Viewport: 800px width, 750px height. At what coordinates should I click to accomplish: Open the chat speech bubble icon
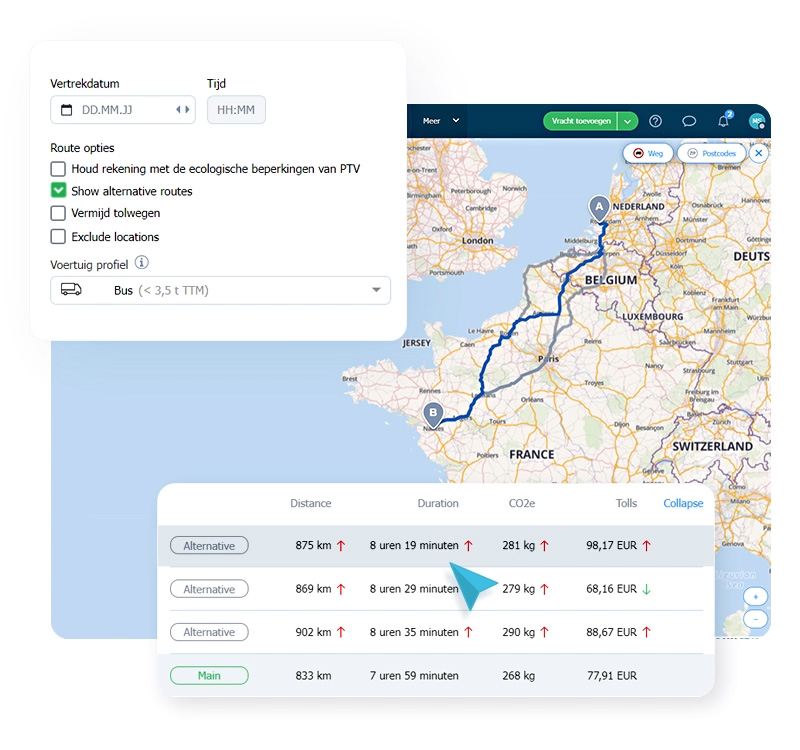click(x=689, y=121)
